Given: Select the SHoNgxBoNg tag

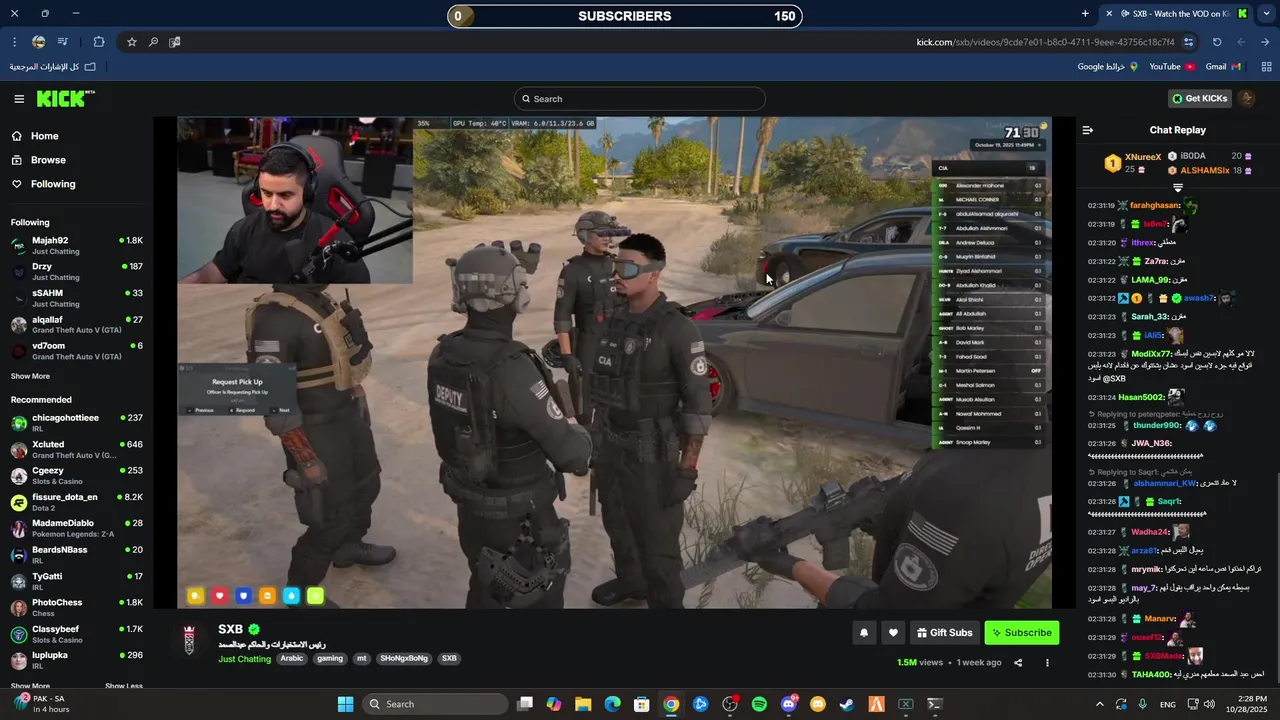Looking at the screenshot, I should 404,659.
